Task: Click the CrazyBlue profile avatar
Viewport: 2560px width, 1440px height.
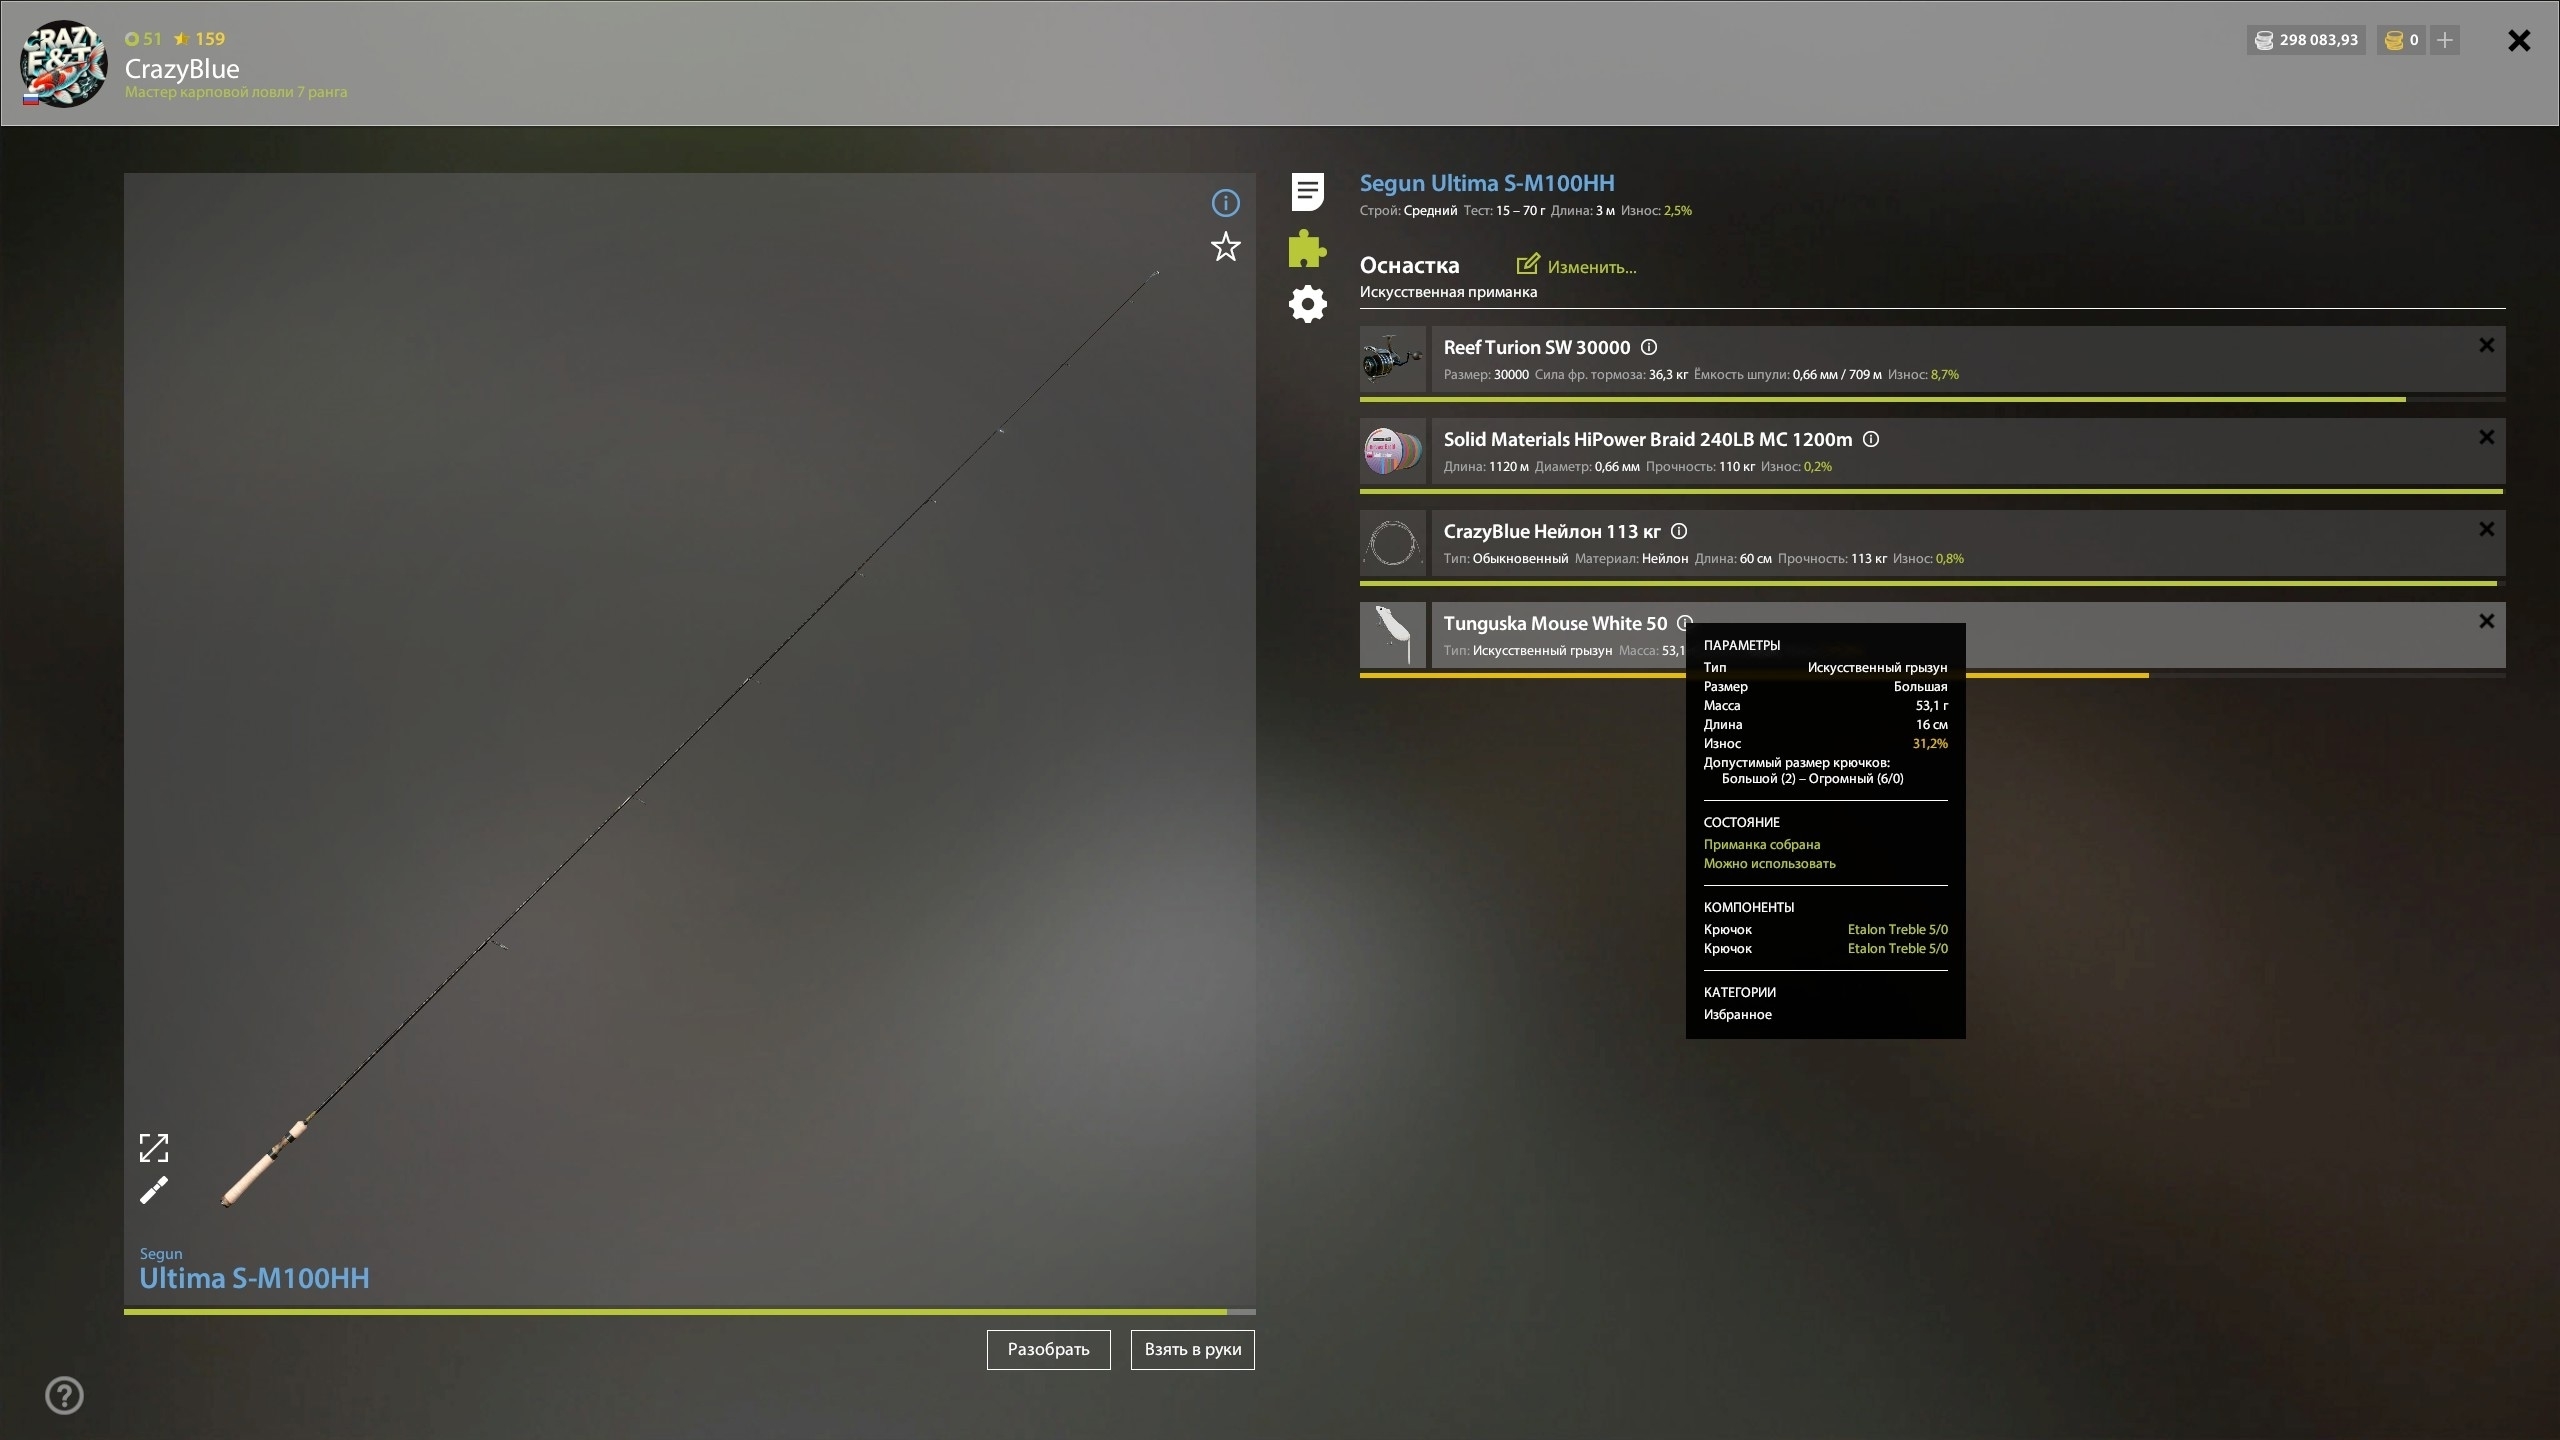Action: (64, 64)
